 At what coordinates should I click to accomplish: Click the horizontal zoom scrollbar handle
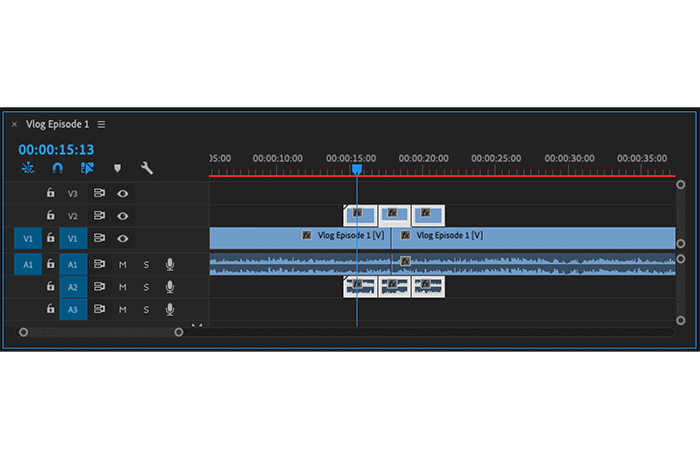point(101,332)
